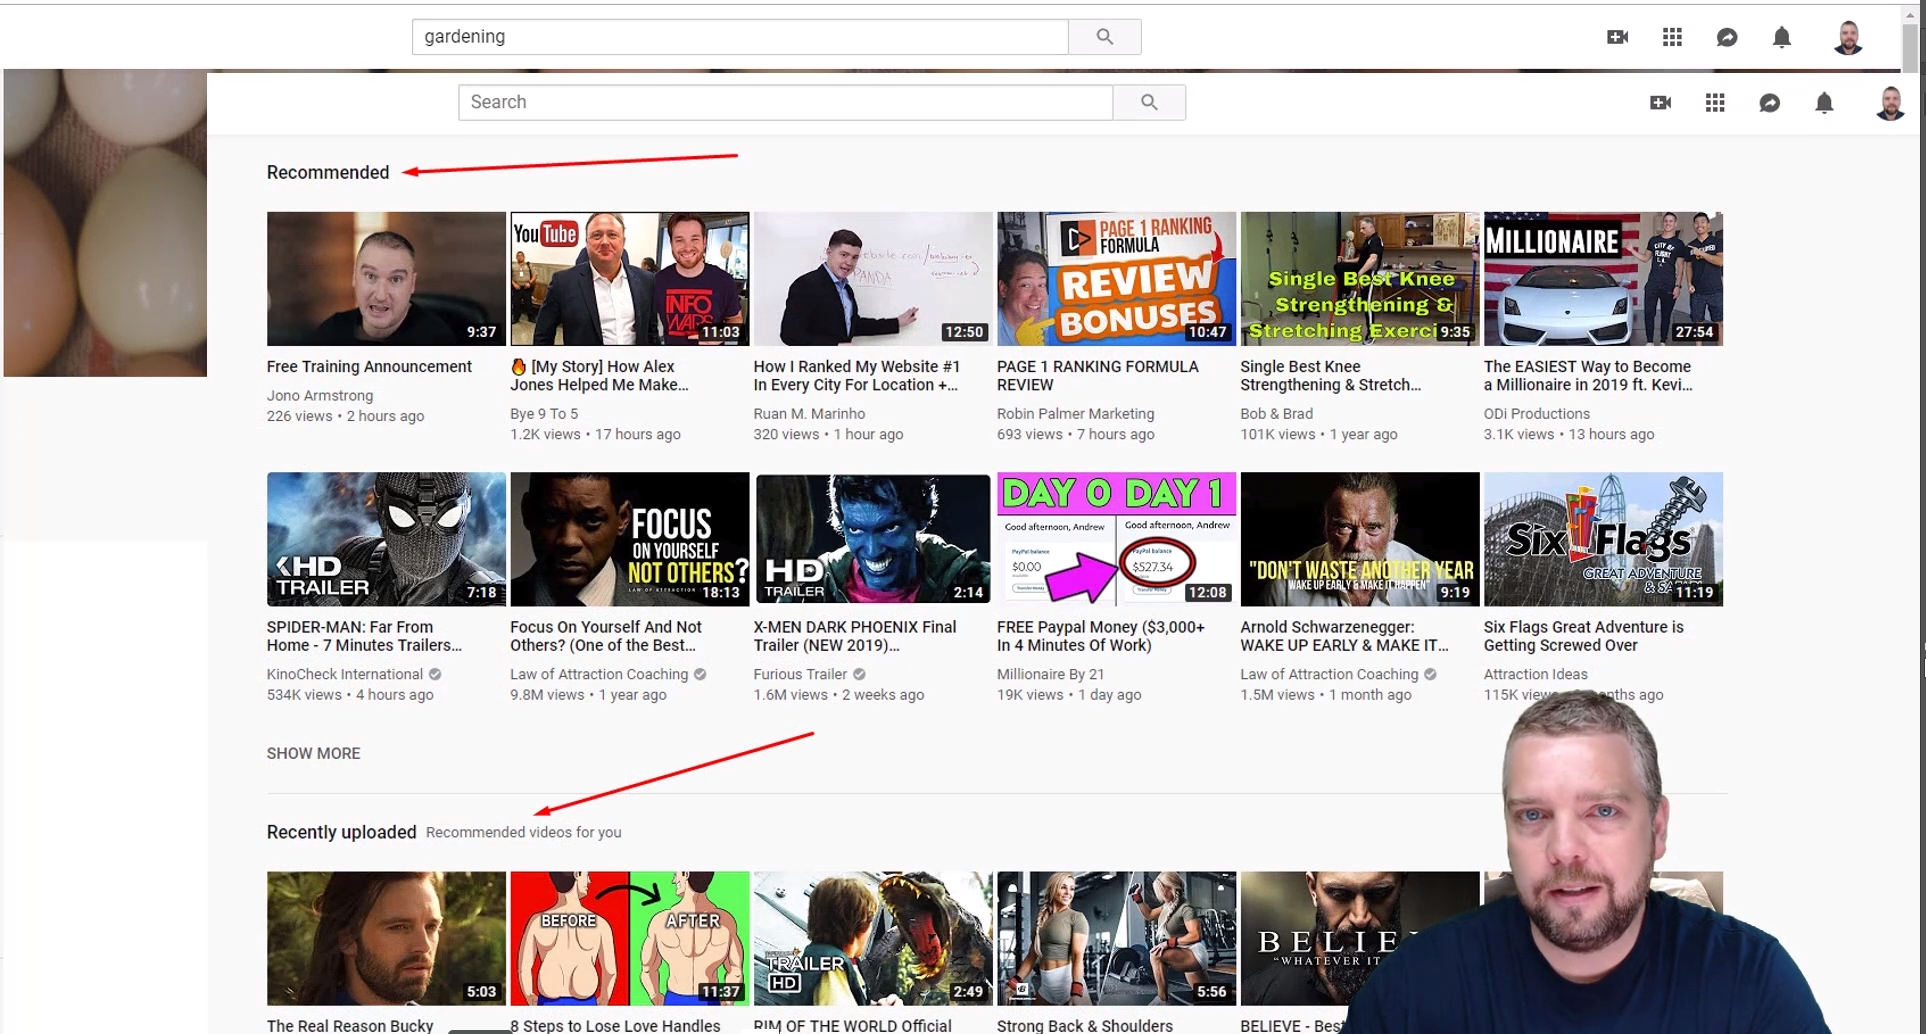The height and width of the screenshot is (1034, 1926).
Task: Open the whiteboard website ranking video thumbnail
Action: point(873,279)
